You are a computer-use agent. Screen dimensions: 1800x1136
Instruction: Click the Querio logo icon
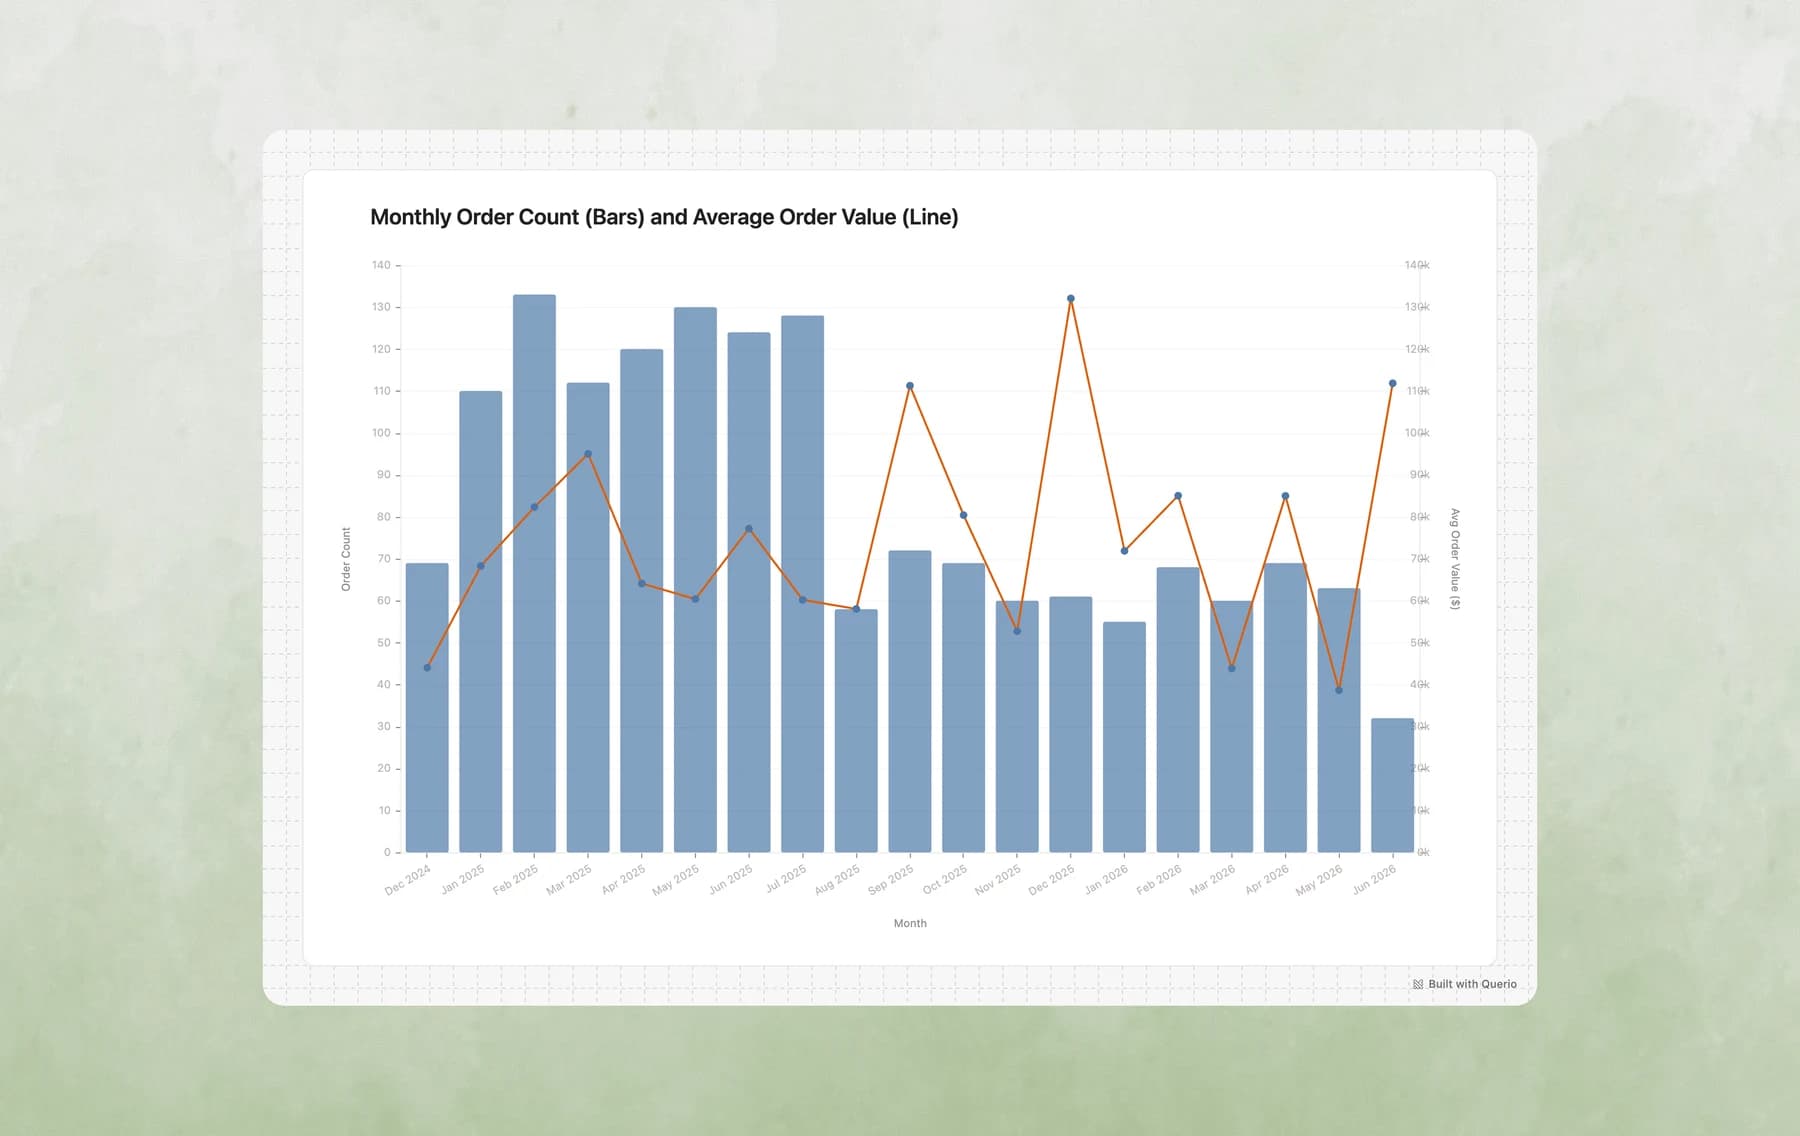click(1418, 984)
